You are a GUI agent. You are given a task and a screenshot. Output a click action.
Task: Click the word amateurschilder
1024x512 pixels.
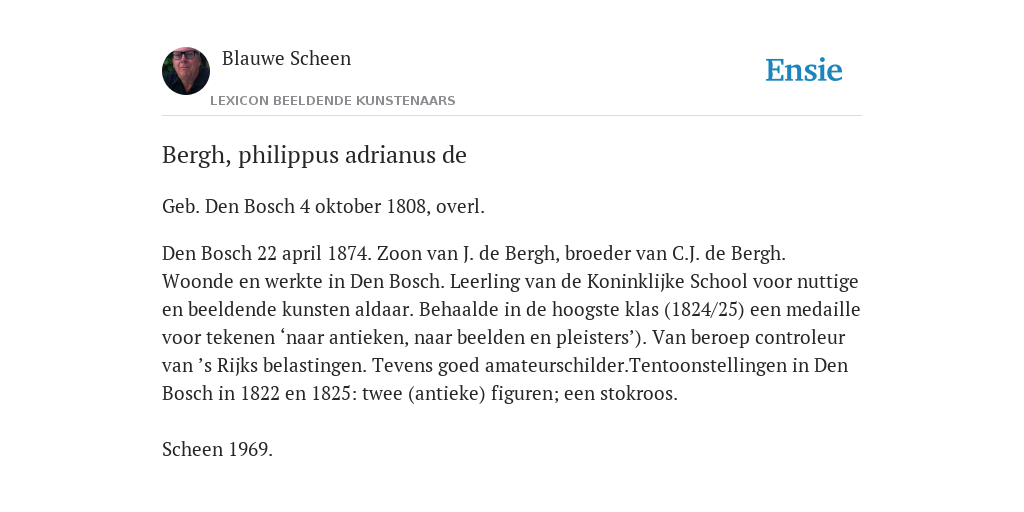(x=554, y=366)
